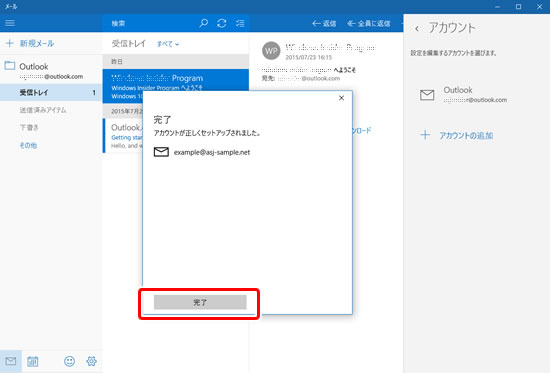Click the Outlook account name in sidebar
Screen dimensions: 550x373
click(34, 66)
